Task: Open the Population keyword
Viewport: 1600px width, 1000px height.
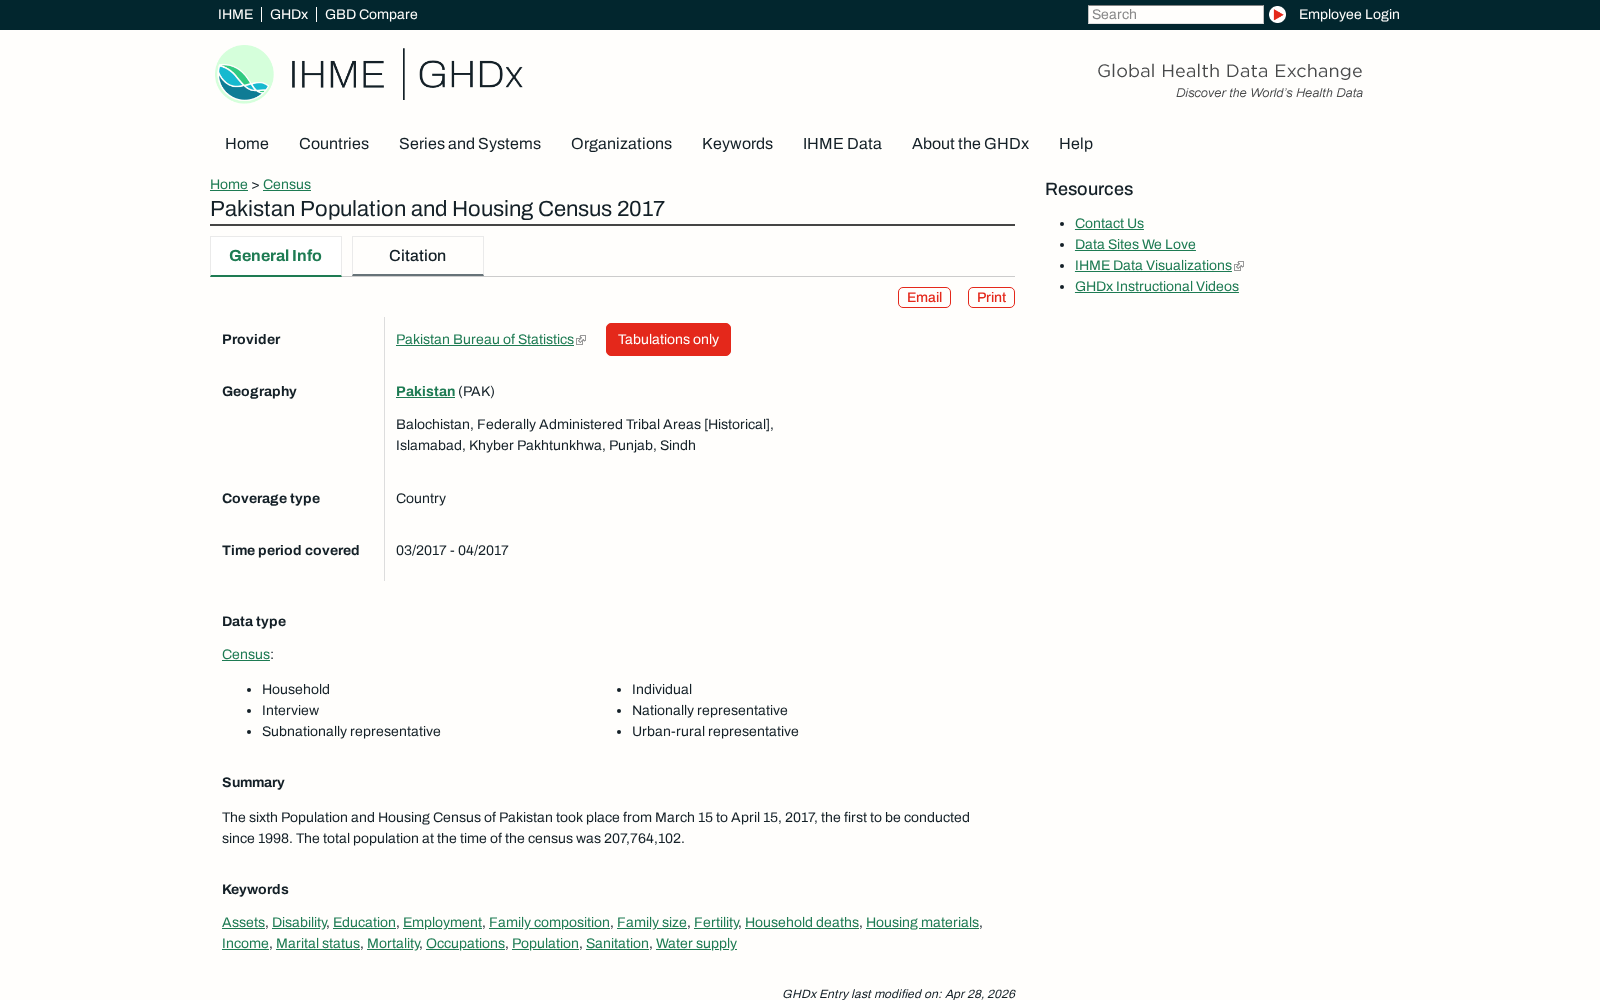Action: coord(545,944)
